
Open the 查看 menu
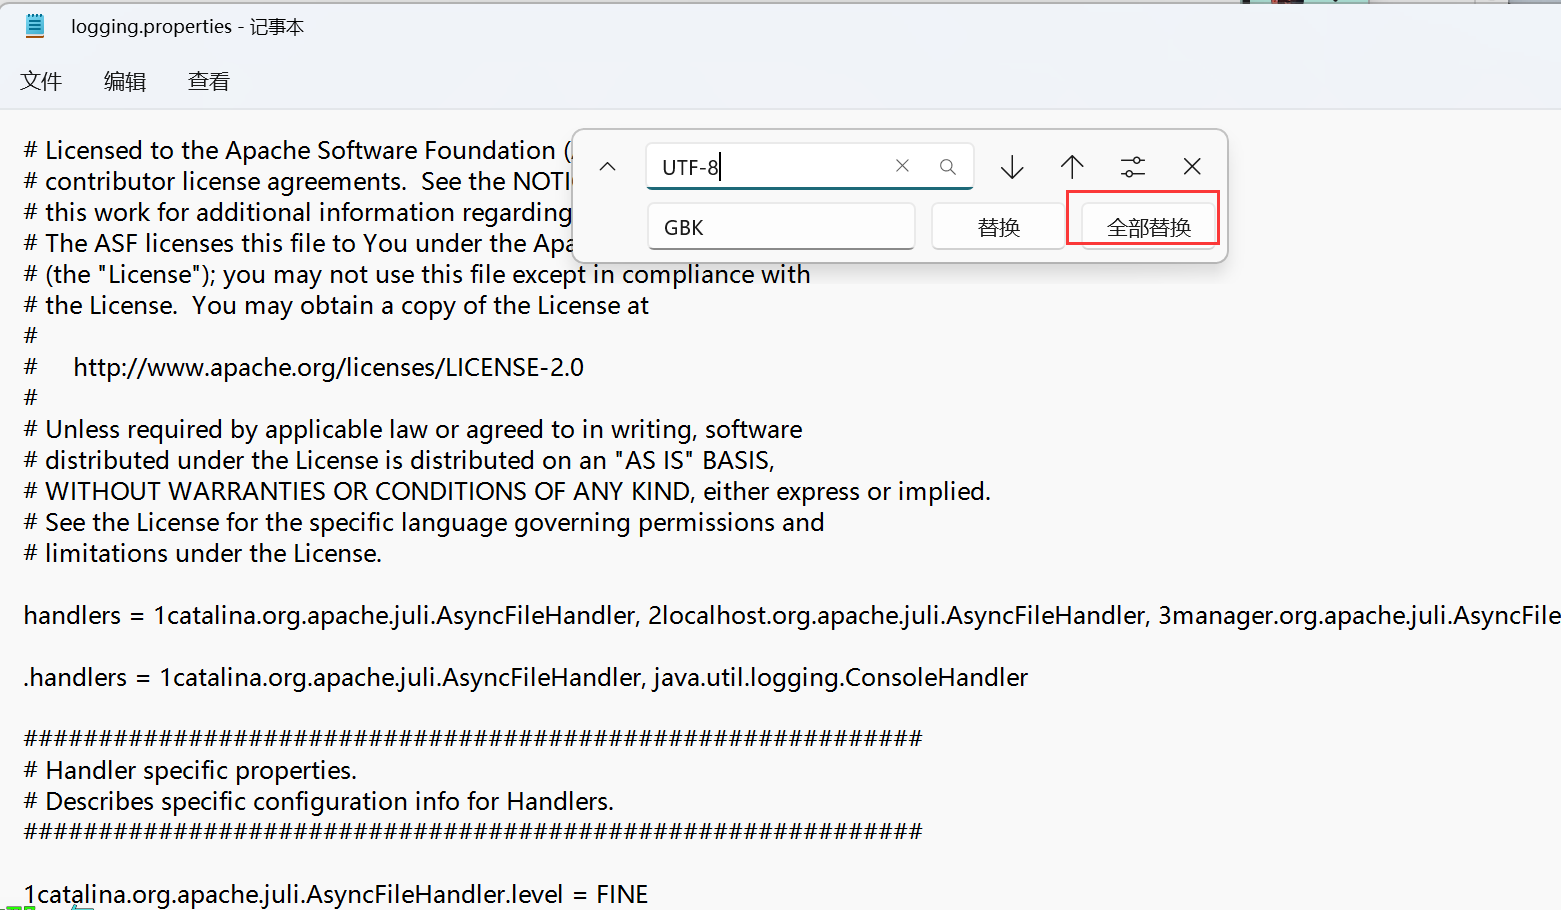pyautogui.click(x=209, y=81)
